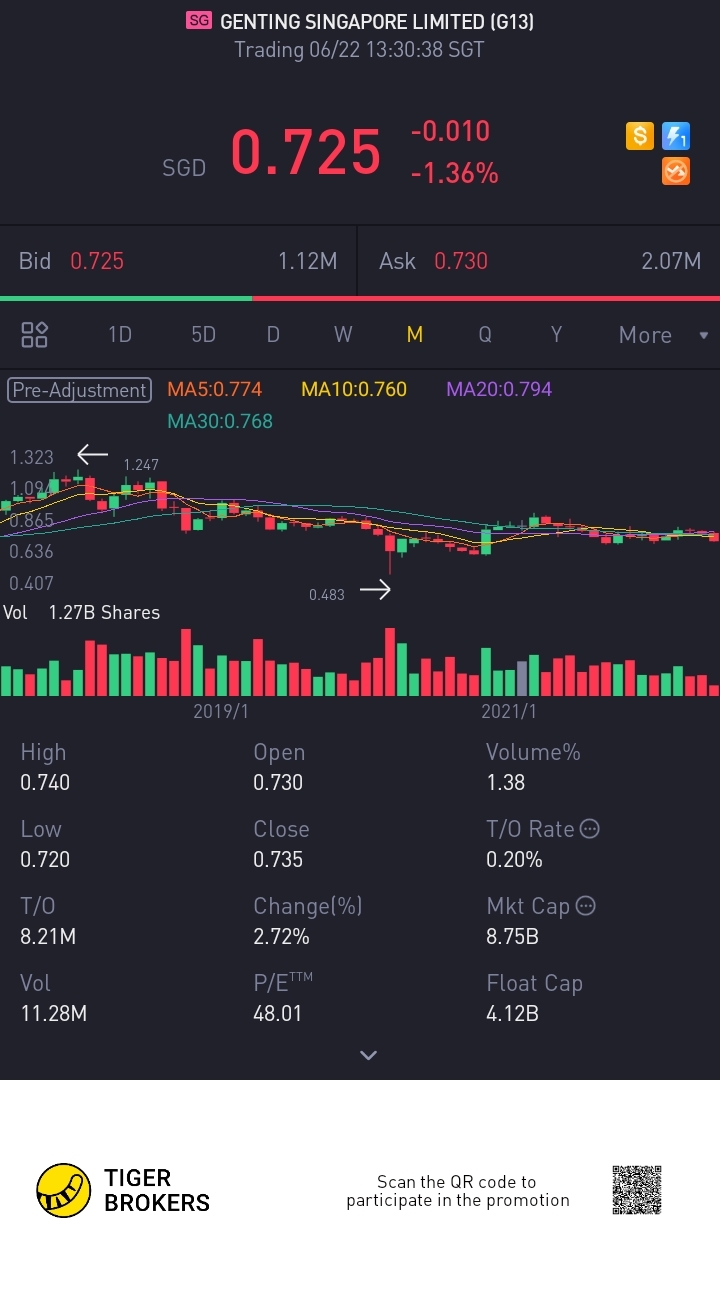Tap the Mkt Cap 8.75B value
720x1301 pixels.
coord(512,936)
